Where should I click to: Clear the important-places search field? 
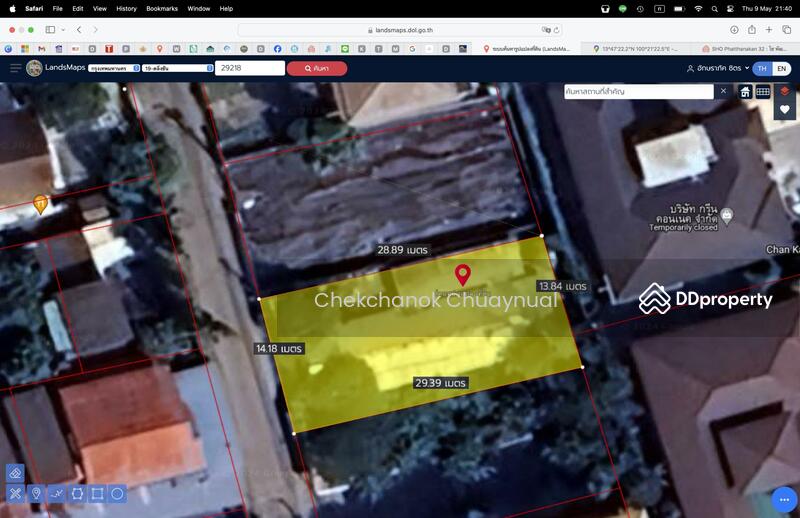click(x=724, y=91)
